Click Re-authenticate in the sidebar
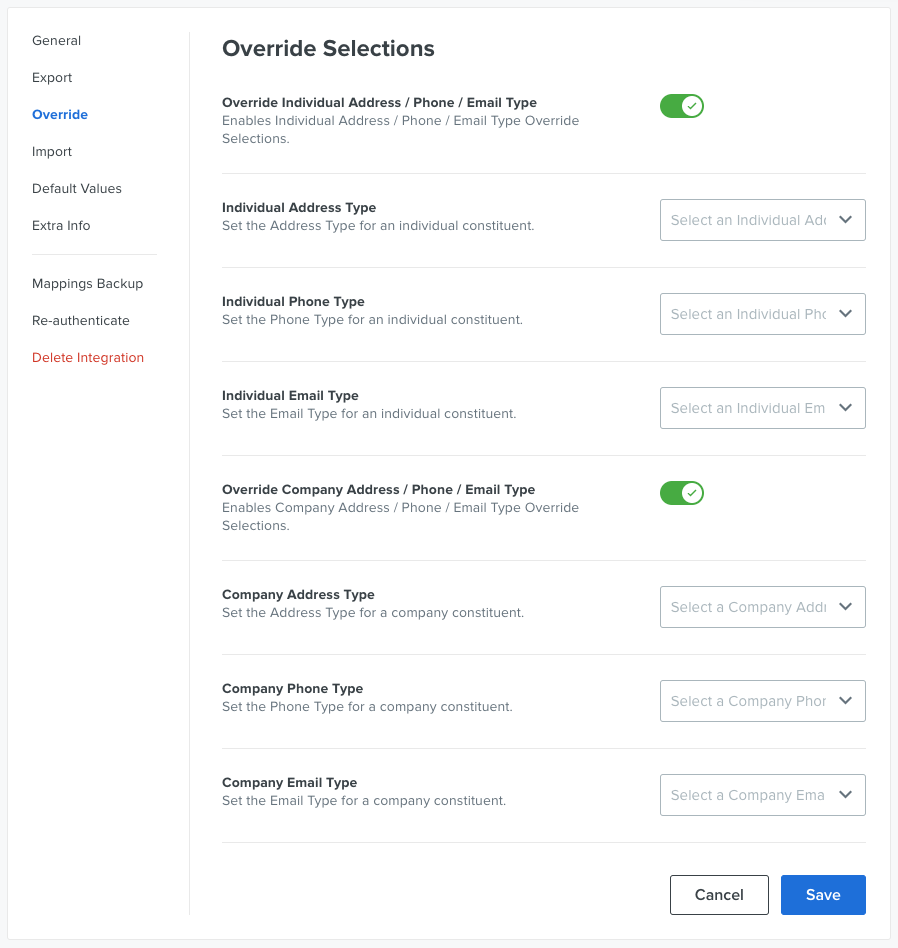 coord(80,320)
